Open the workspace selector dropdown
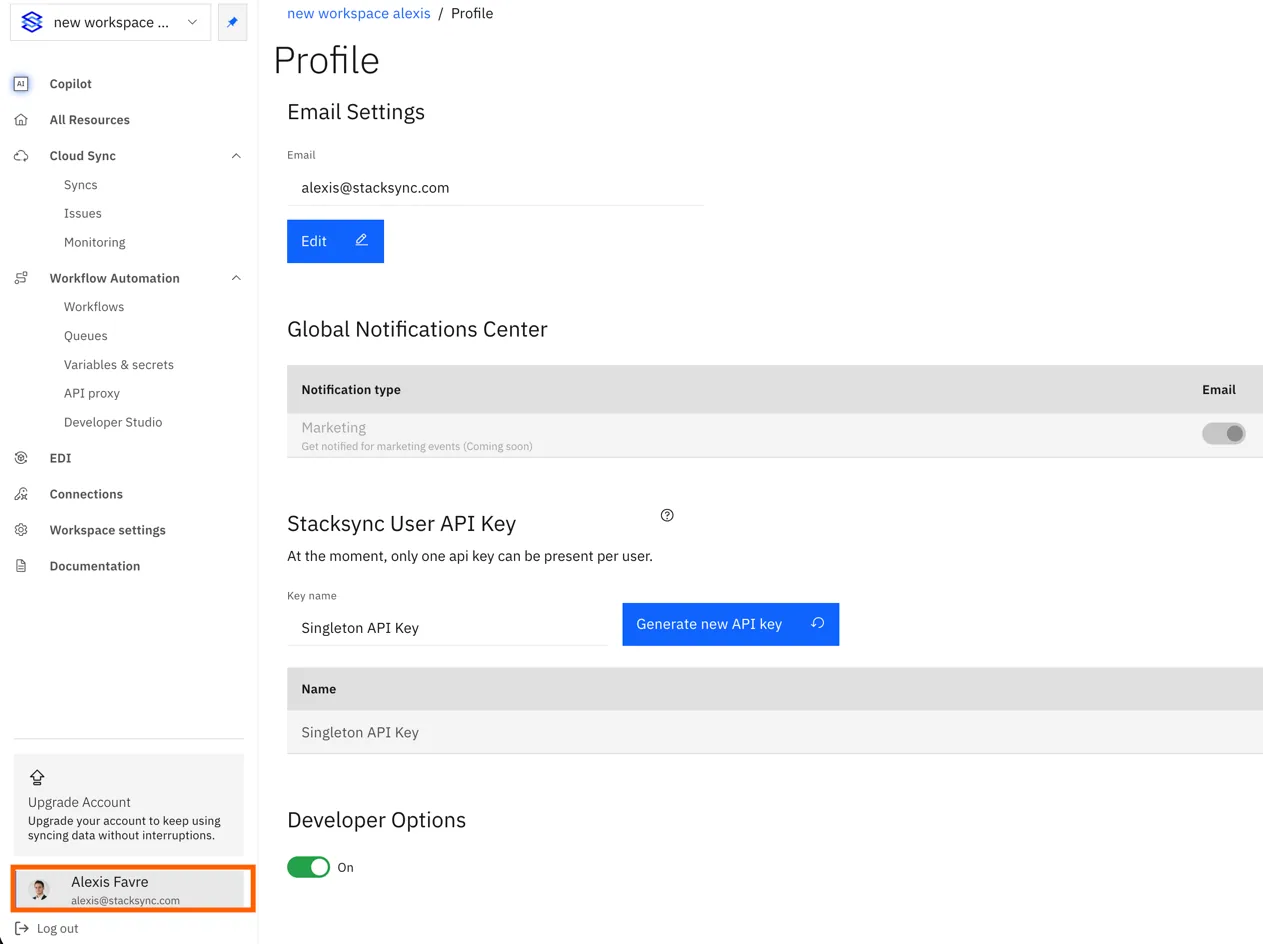Image resolution: width=1263 pixels, height=944 pixels. click(110, 22)
